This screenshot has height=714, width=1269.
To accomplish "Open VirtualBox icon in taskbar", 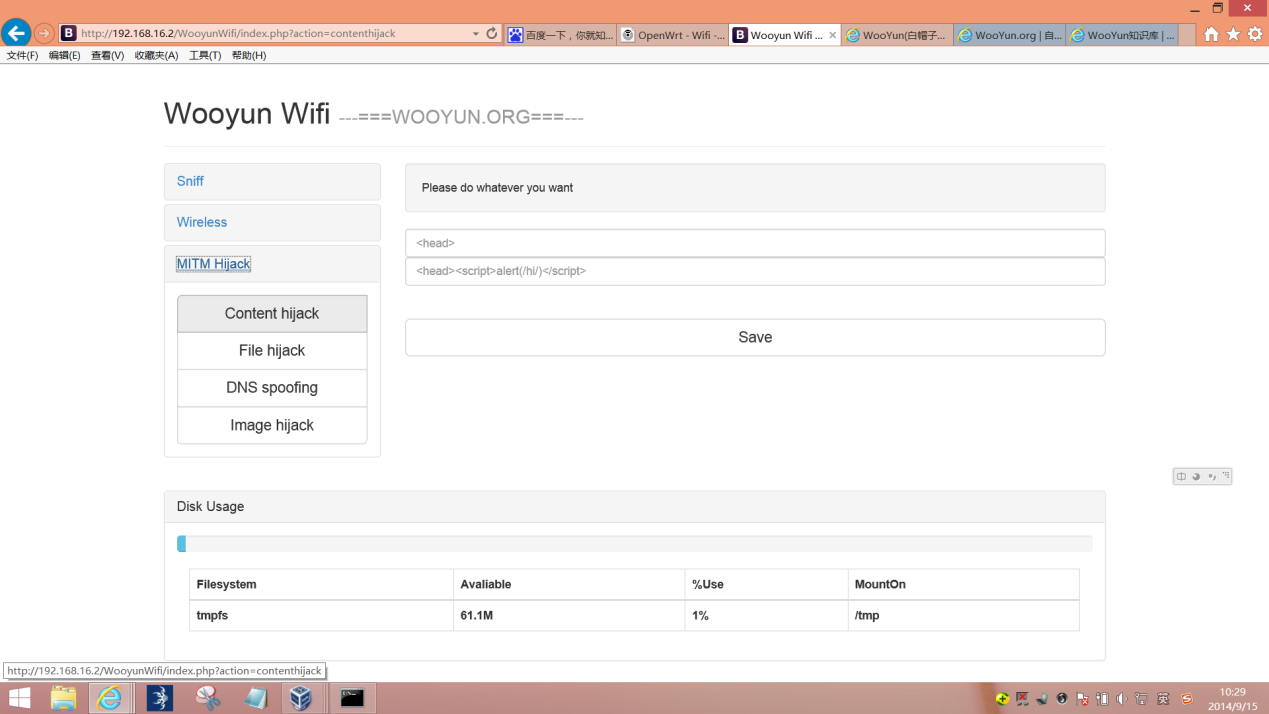I will point(301,697).
